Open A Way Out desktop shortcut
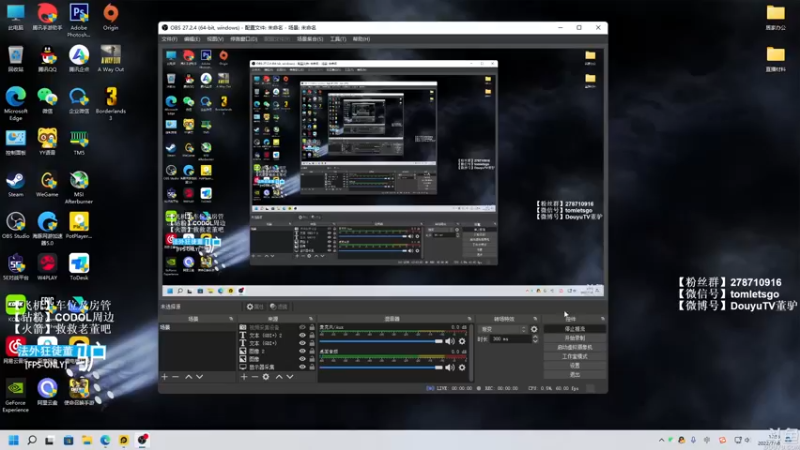The width and height of the screenshot is (800, 450). click(111, 58)
